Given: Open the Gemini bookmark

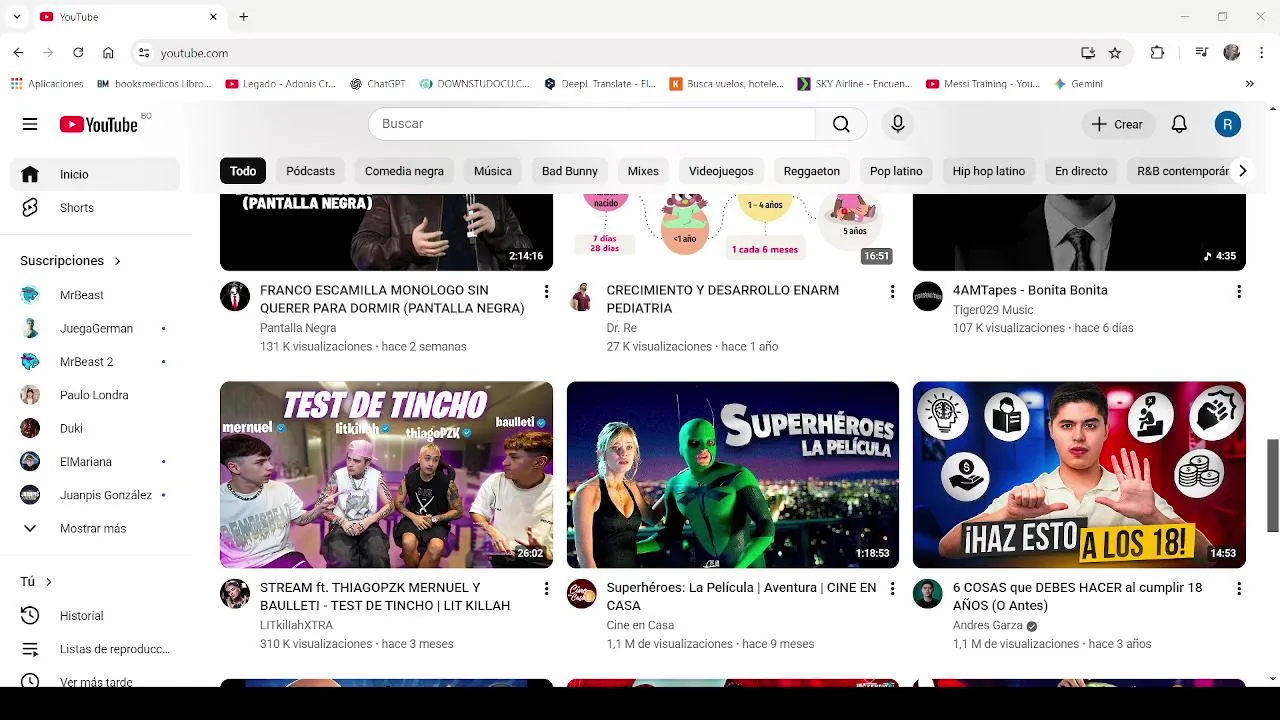Looking at the screenshot, I should pyautogui.click(x=1079, y=84).
